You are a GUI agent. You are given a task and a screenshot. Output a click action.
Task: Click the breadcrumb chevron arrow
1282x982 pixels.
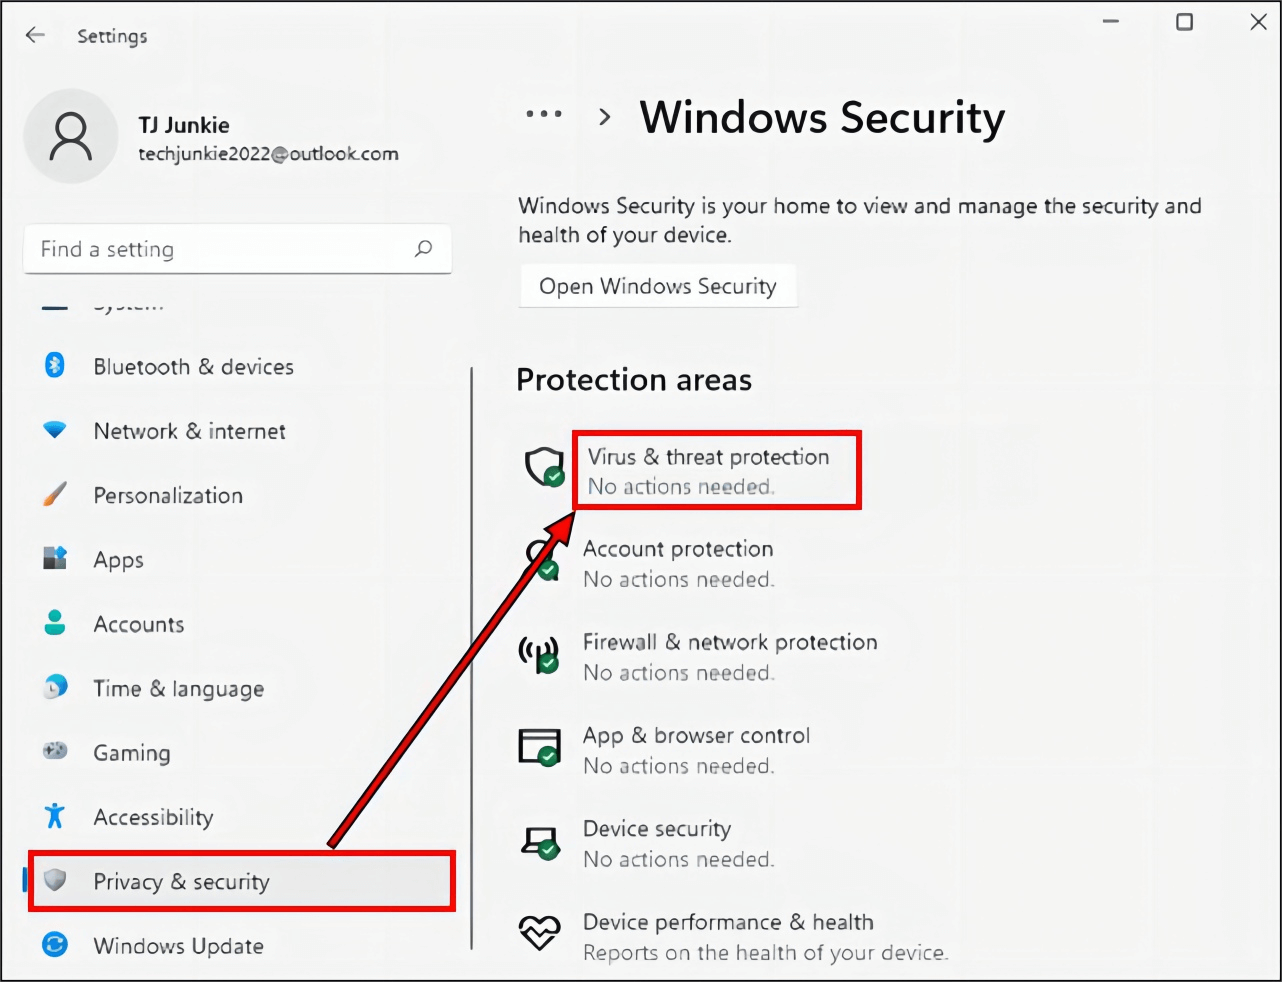[x=604, y=116]
